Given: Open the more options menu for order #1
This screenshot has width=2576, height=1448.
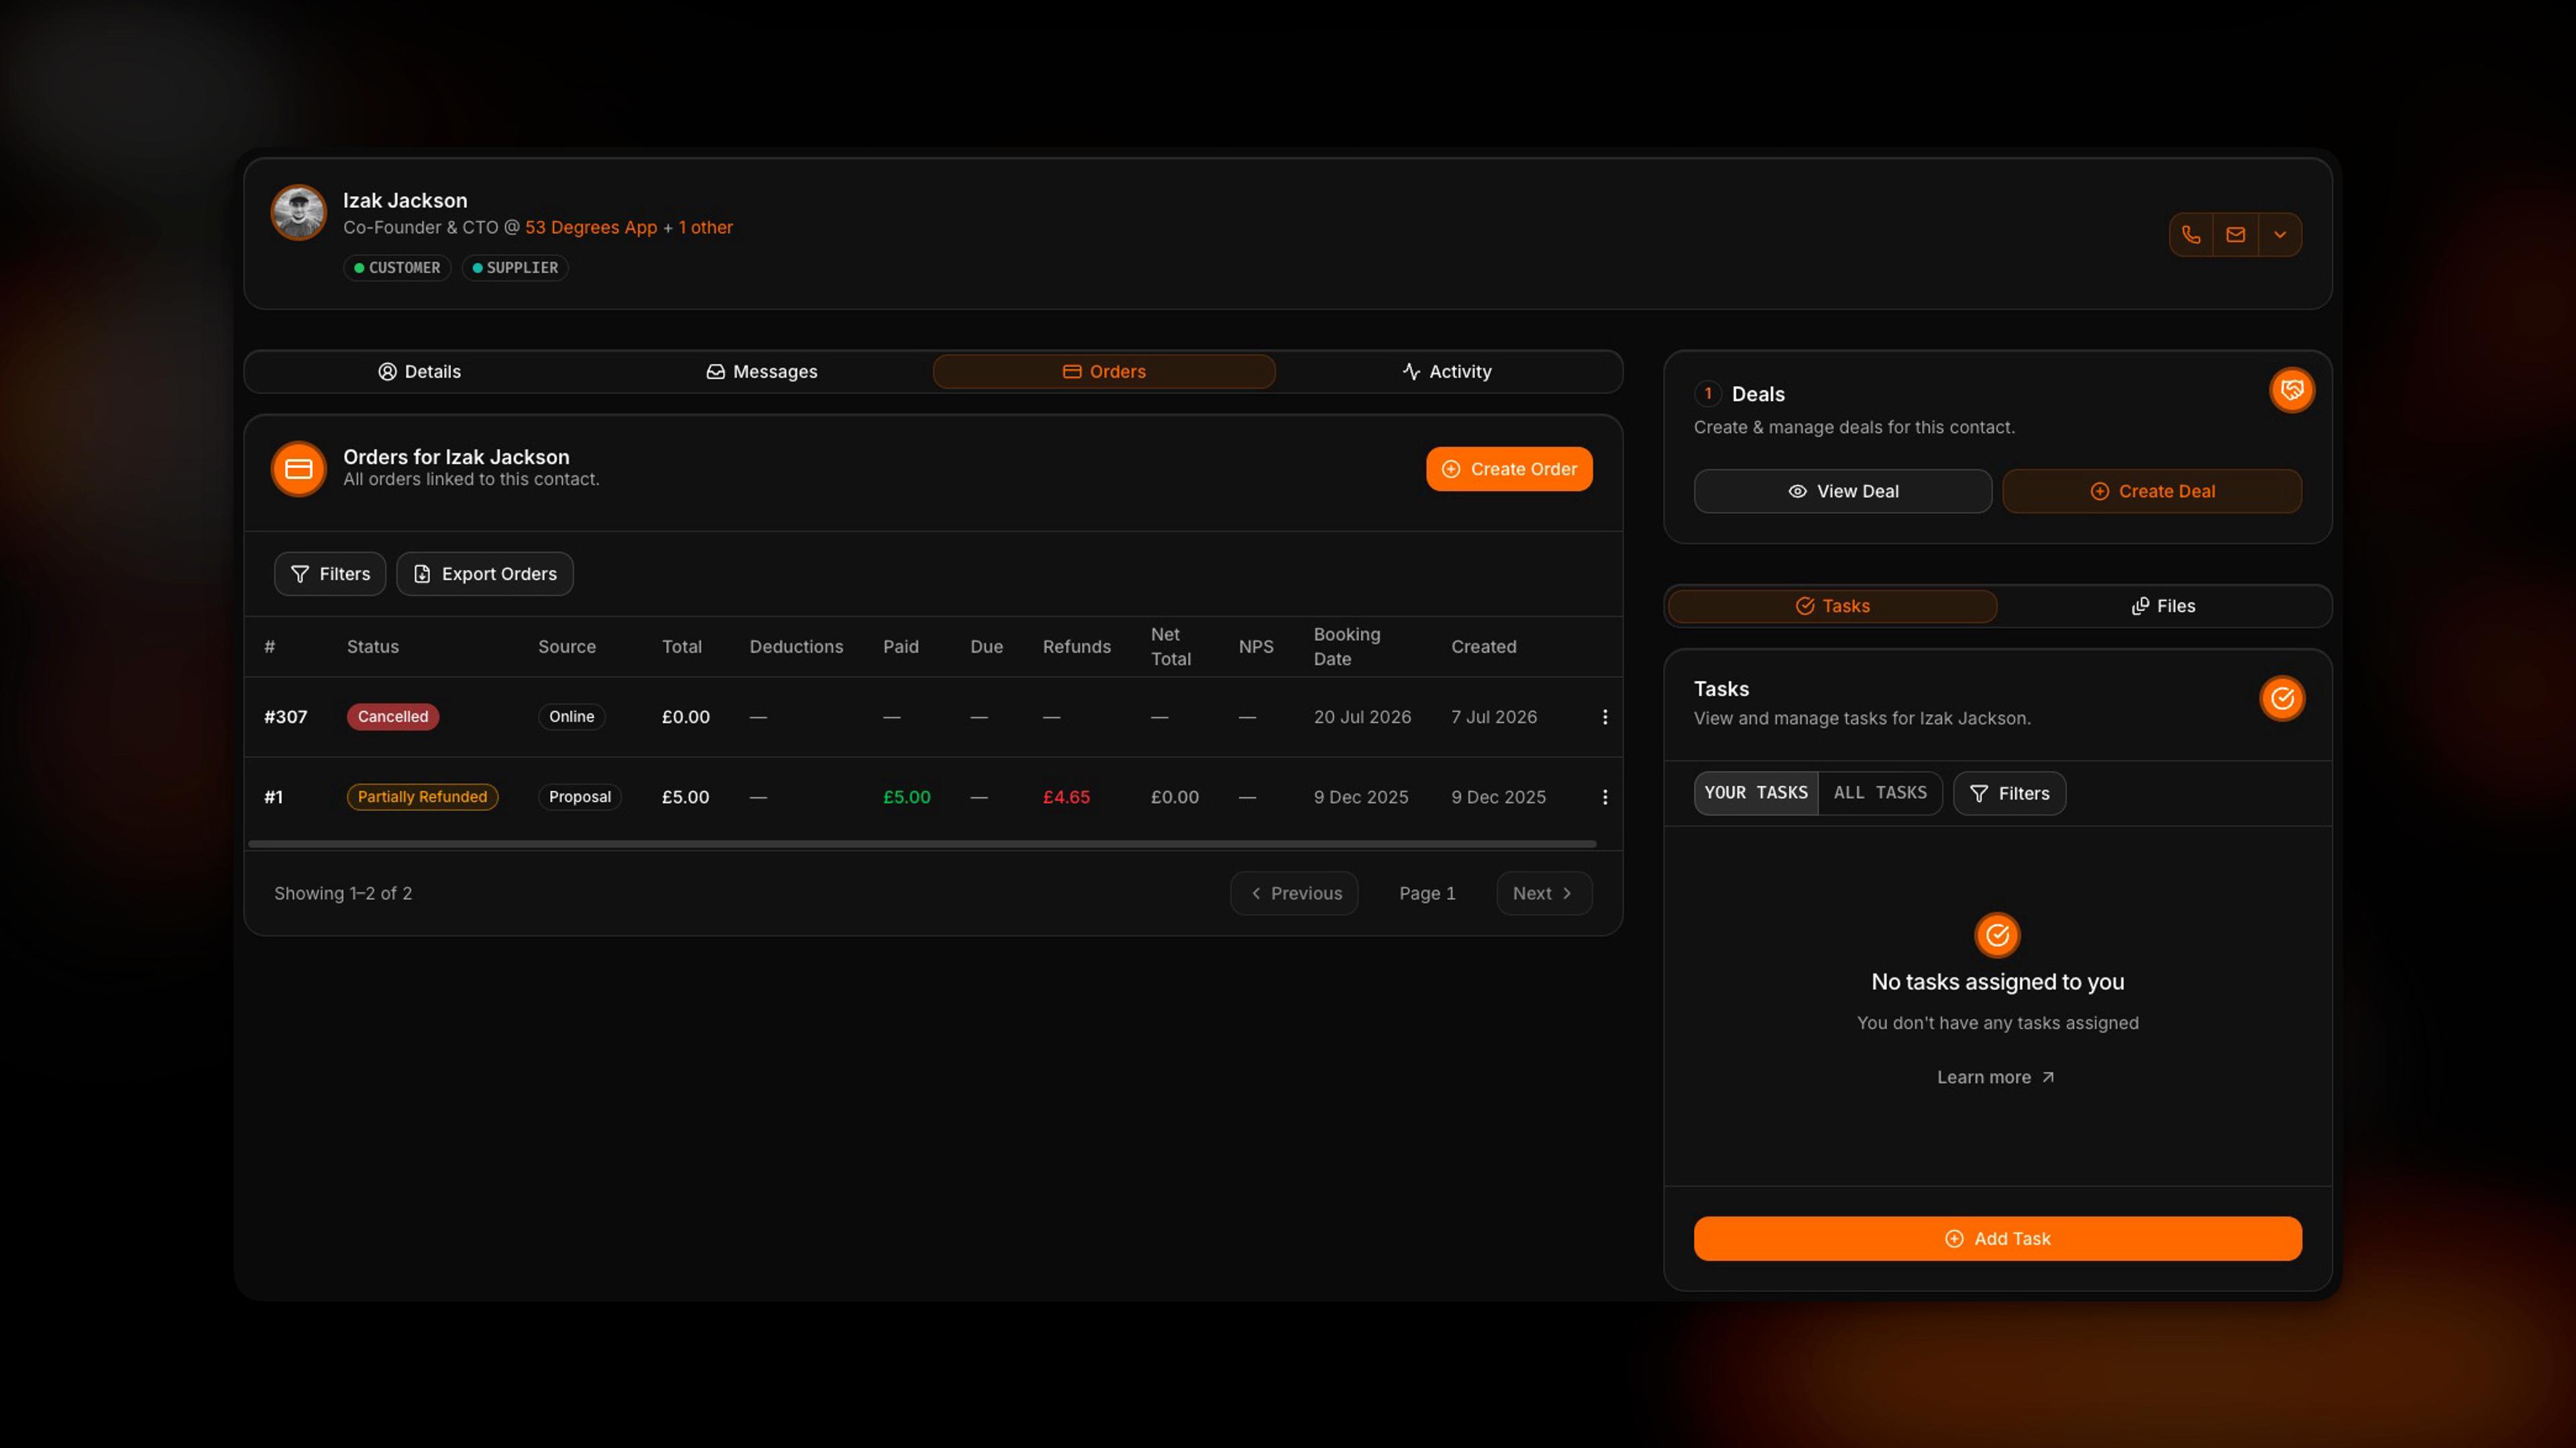Looking at the screenshot, I should click(x=1605, y=797).
